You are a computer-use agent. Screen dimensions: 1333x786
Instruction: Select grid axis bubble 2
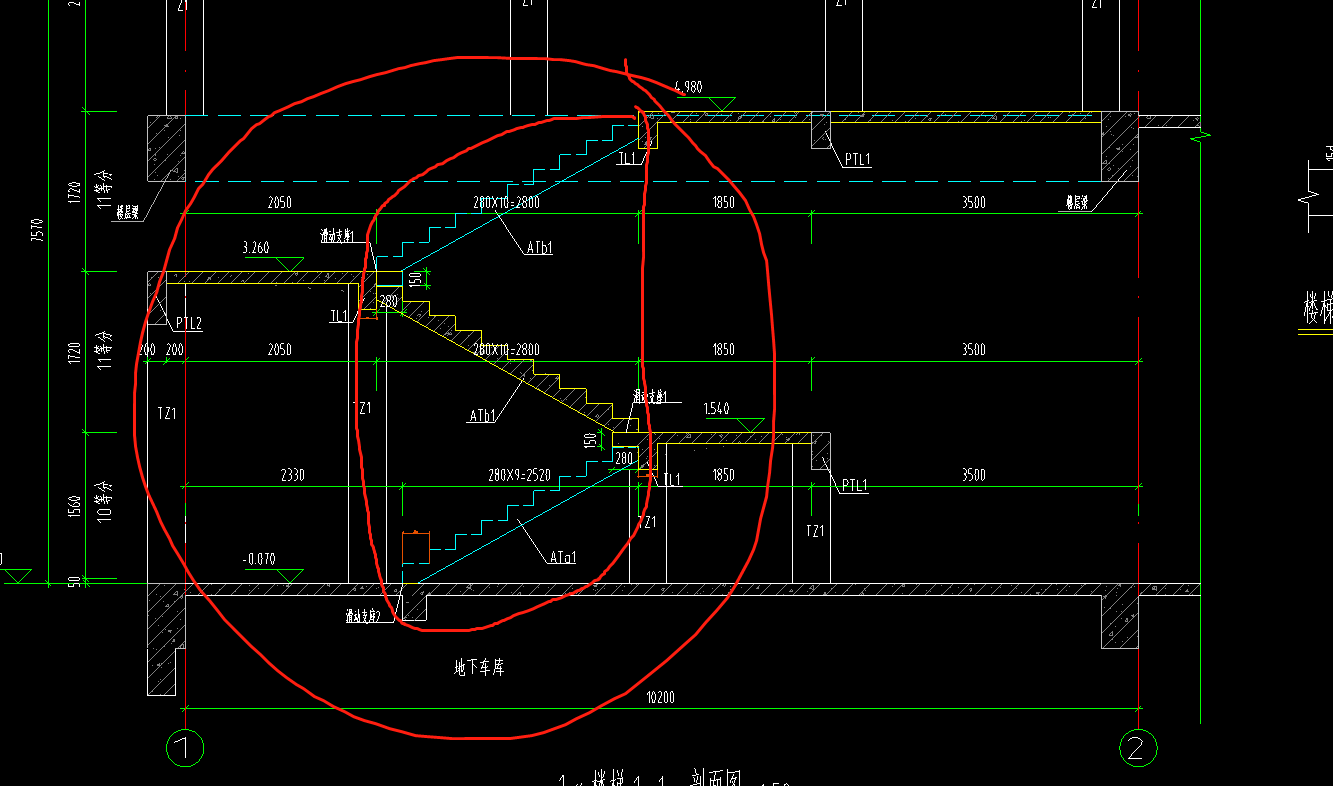[1137, 747]
